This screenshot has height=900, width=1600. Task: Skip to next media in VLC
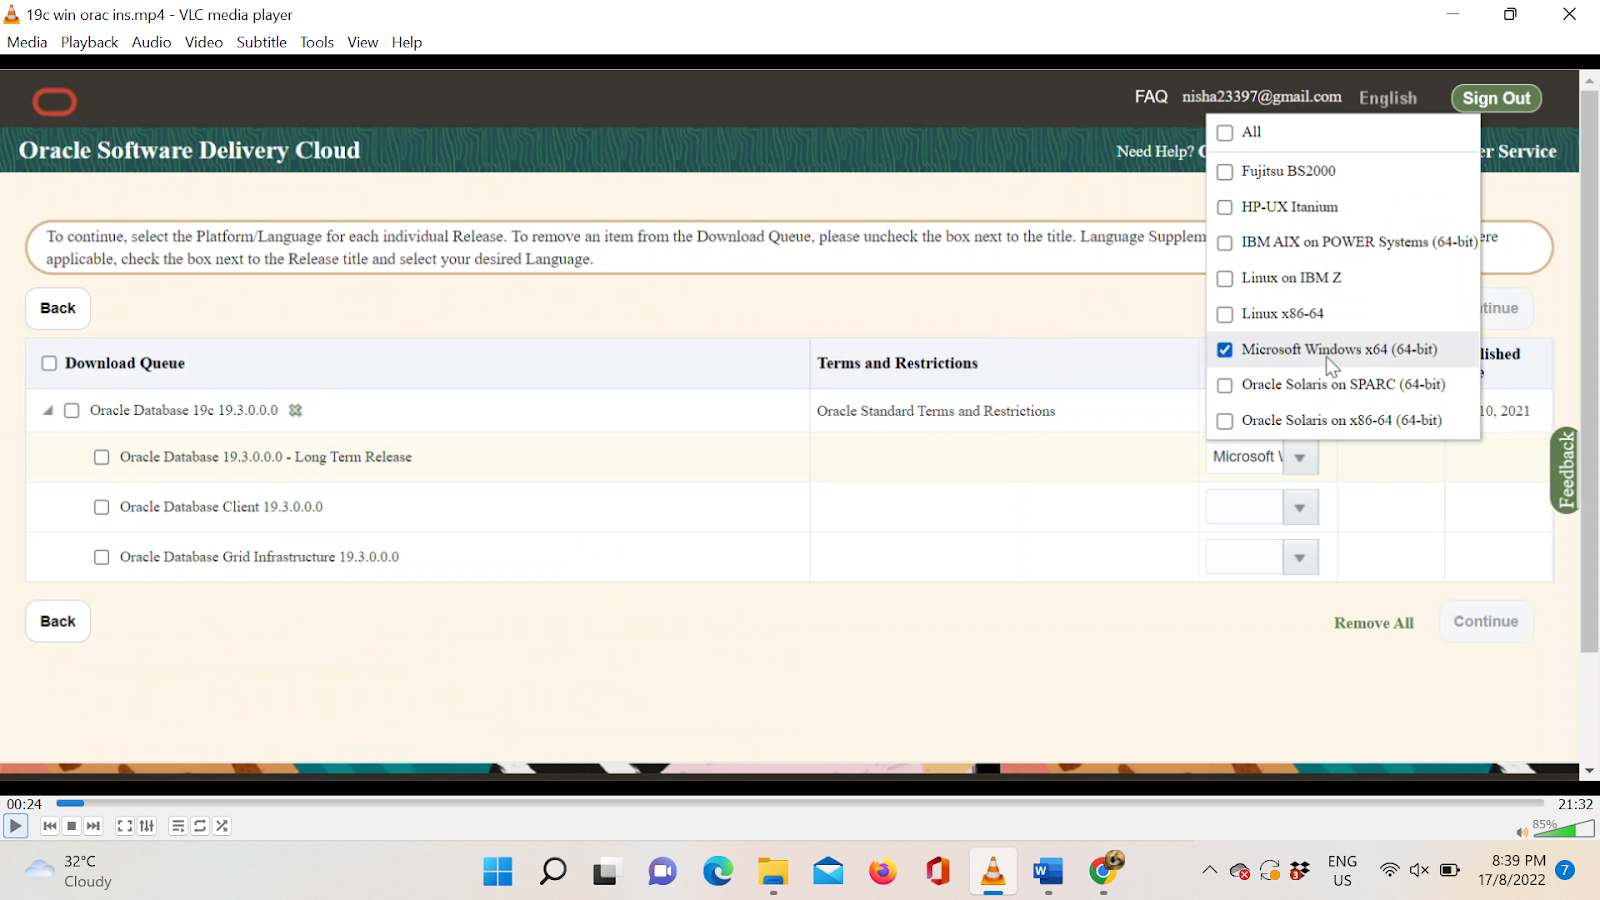click(x=94, y=826)
